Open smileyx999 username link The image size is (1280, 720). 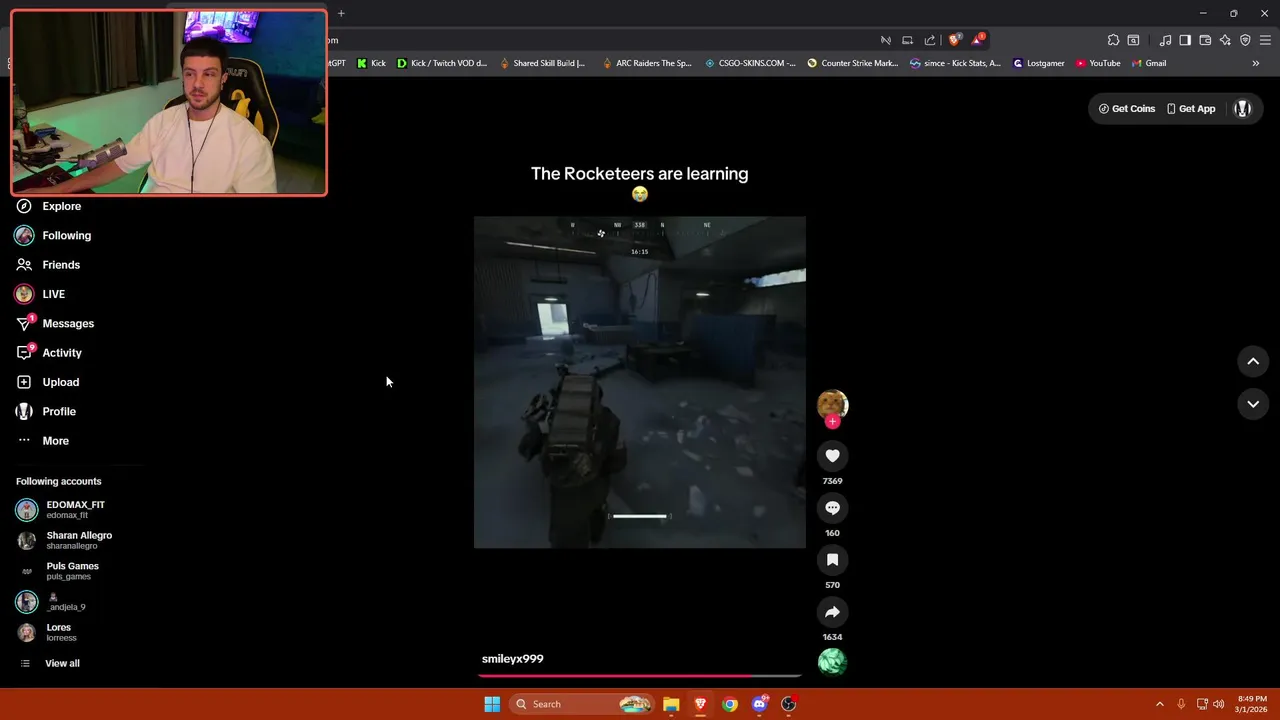coord(513,659)
